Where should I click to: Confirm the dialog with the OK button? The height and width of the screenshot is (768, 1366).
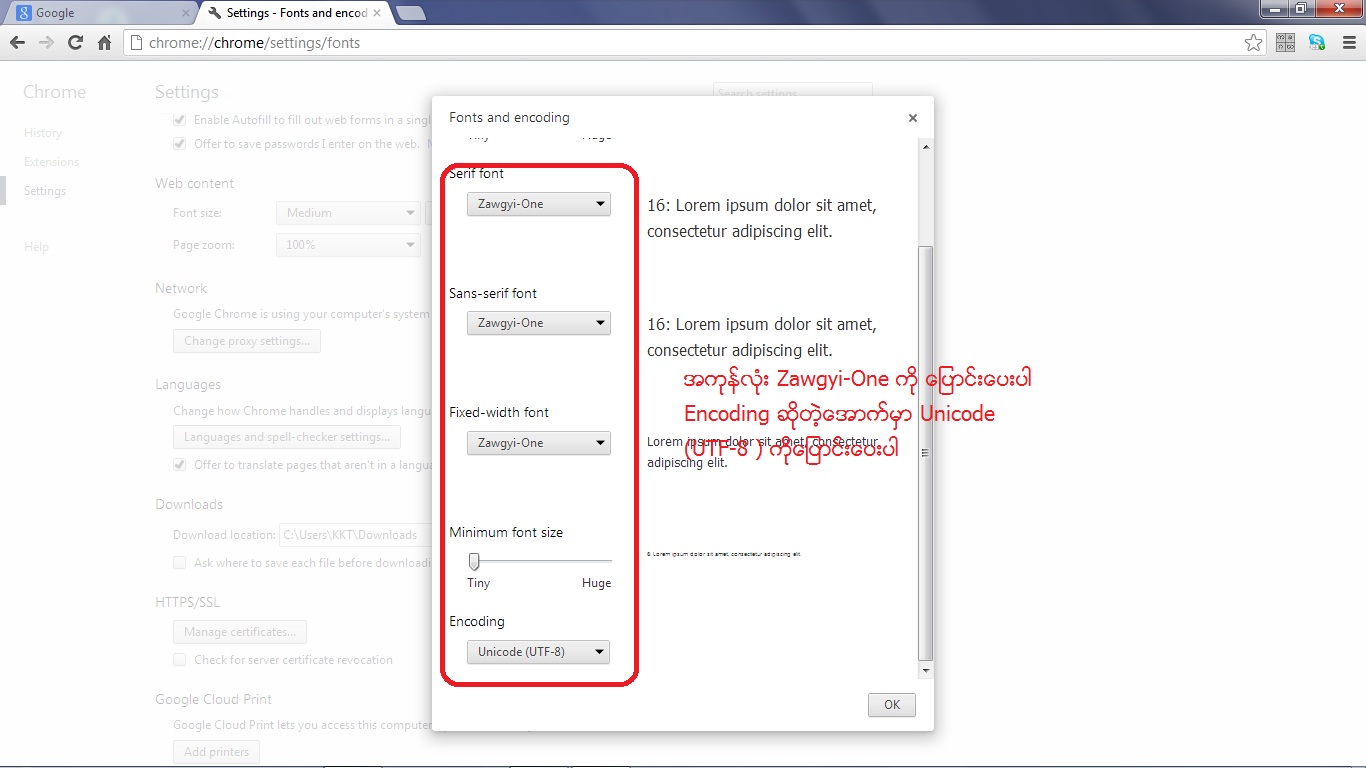(892, 705)
